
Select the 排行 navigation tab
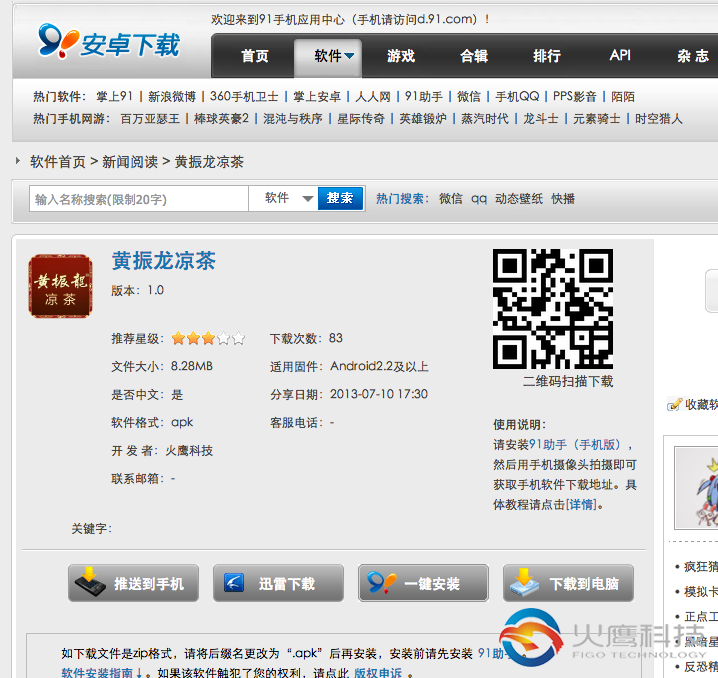pyautogui.click(x=547, y=57)
